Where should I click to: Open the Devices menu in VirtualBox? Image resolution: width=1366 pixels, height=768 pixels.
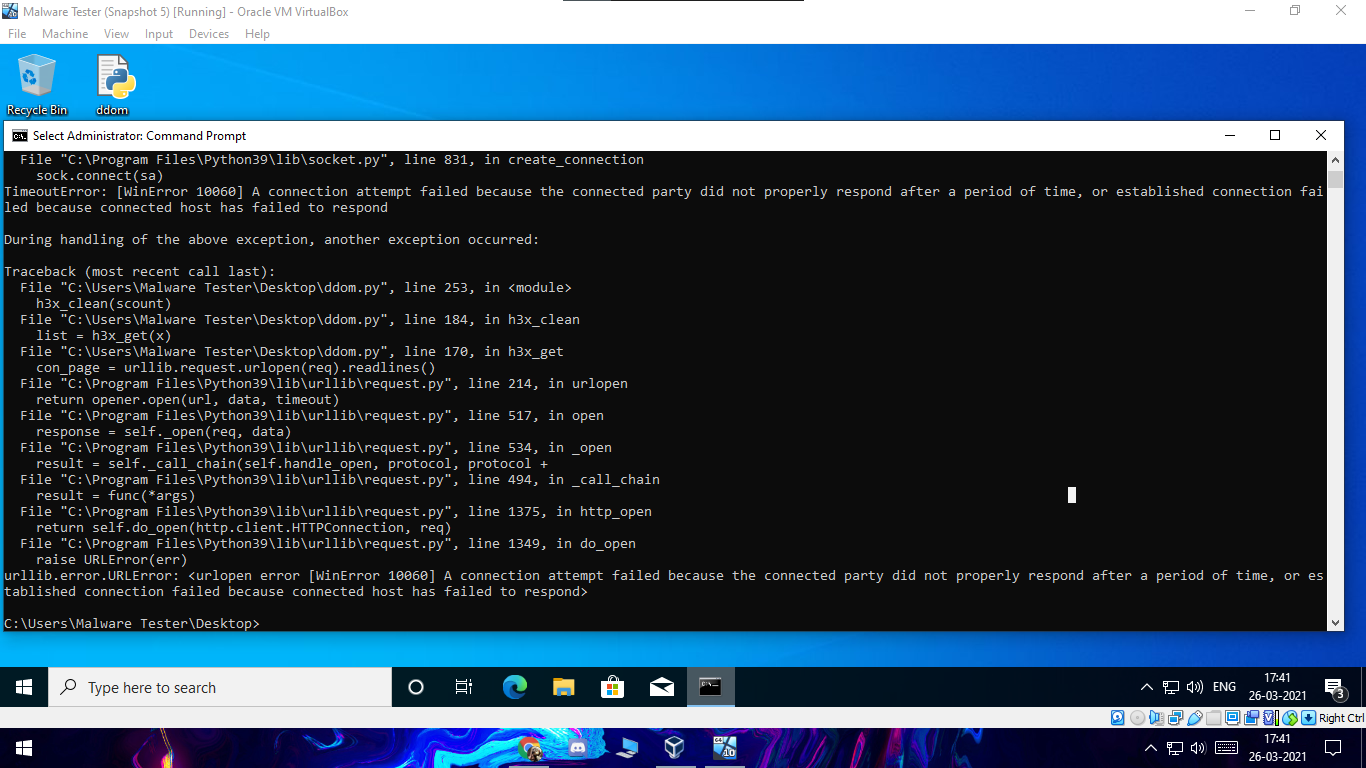(x=208, y=33)
